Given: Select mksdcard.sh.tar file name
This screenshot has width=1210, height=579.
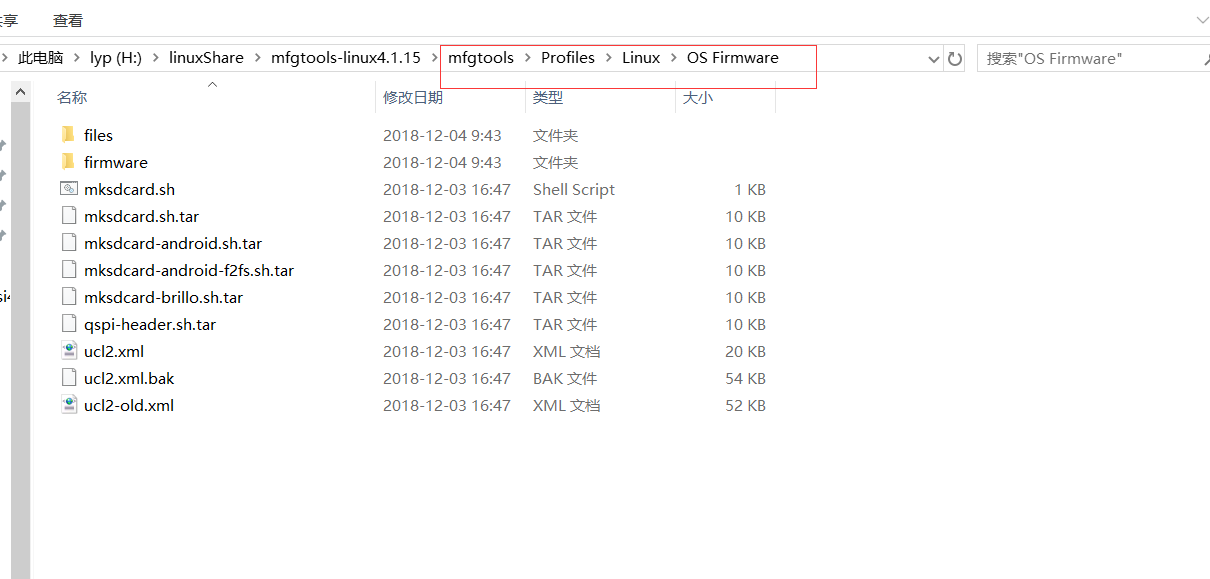Looking at the screenshot, I should [141, 216].
